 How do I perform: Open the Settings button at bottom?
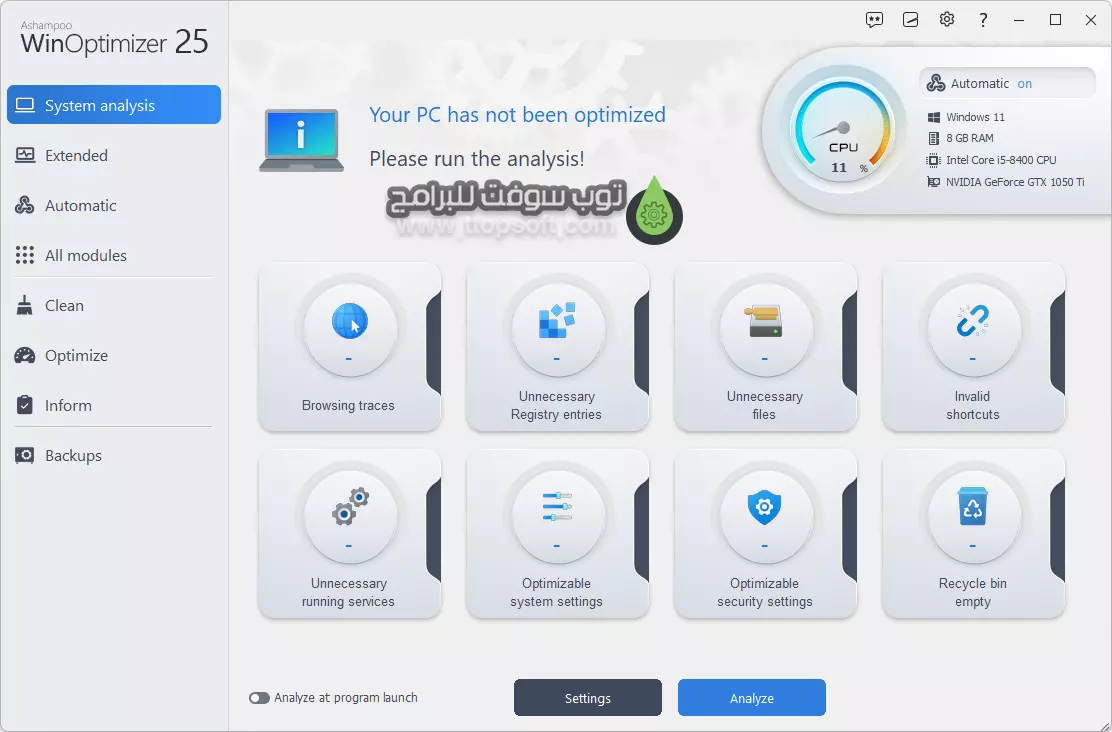588,698
